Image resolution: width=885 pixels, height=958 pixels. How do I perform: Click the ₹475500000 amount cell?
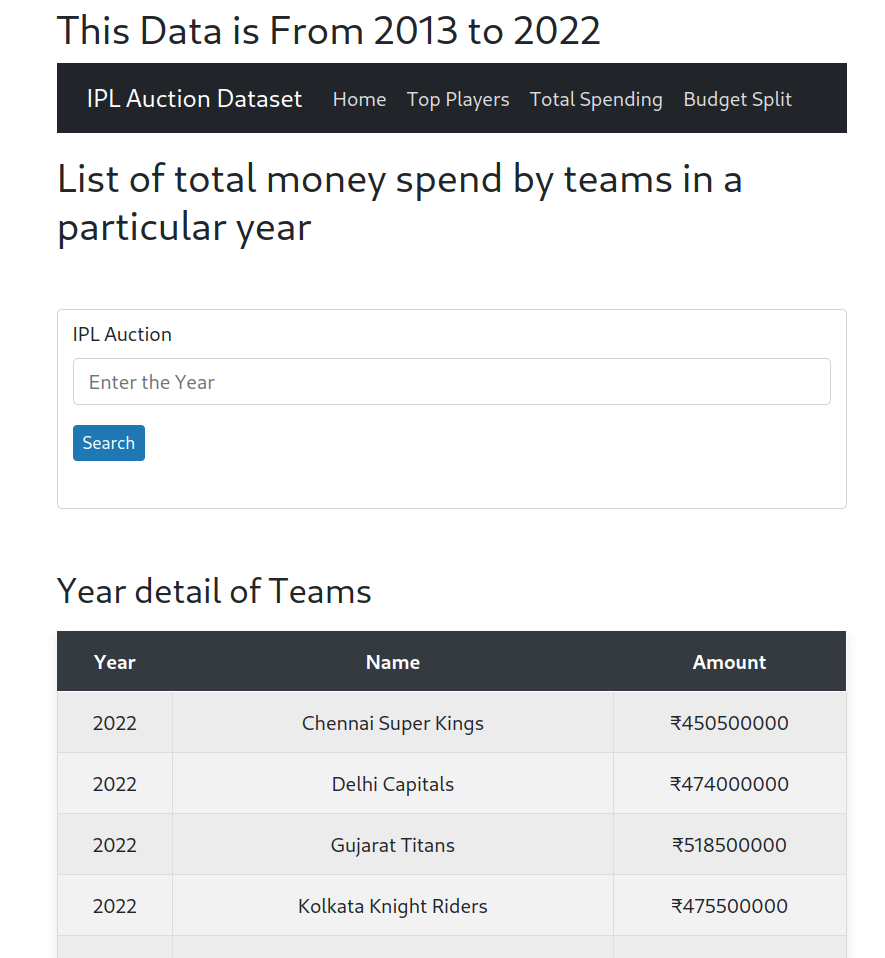[x=729, y=907]
